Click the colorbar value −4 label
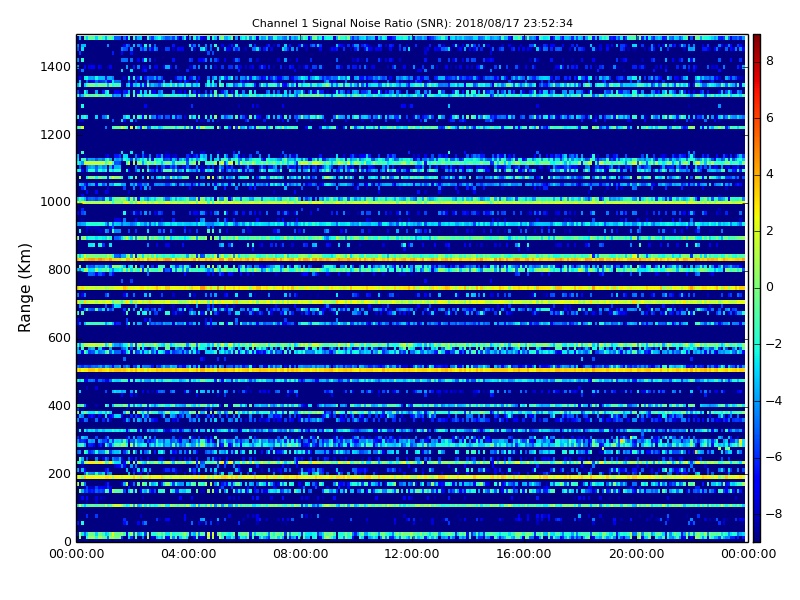The height and width of the screenshot is (600, 800). coord(774,401)
